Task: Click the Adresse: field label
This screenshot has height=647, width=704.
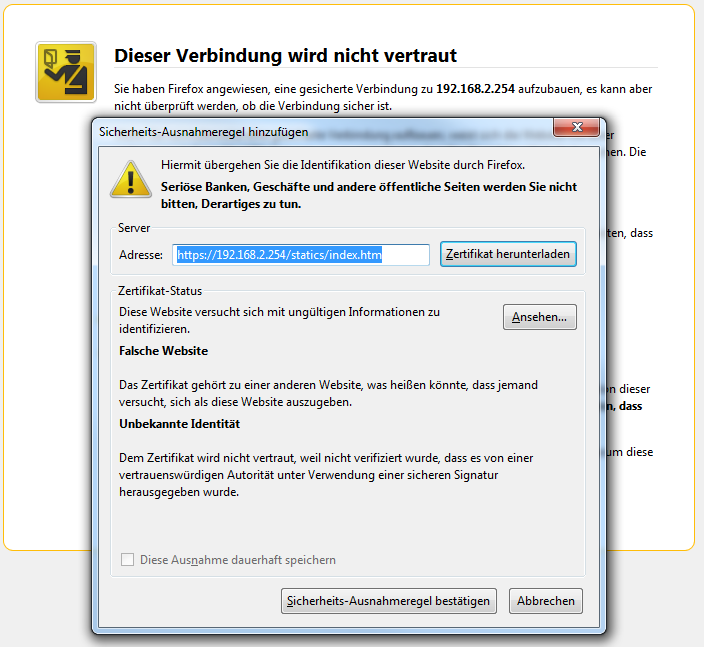Action: pos(141,255)
